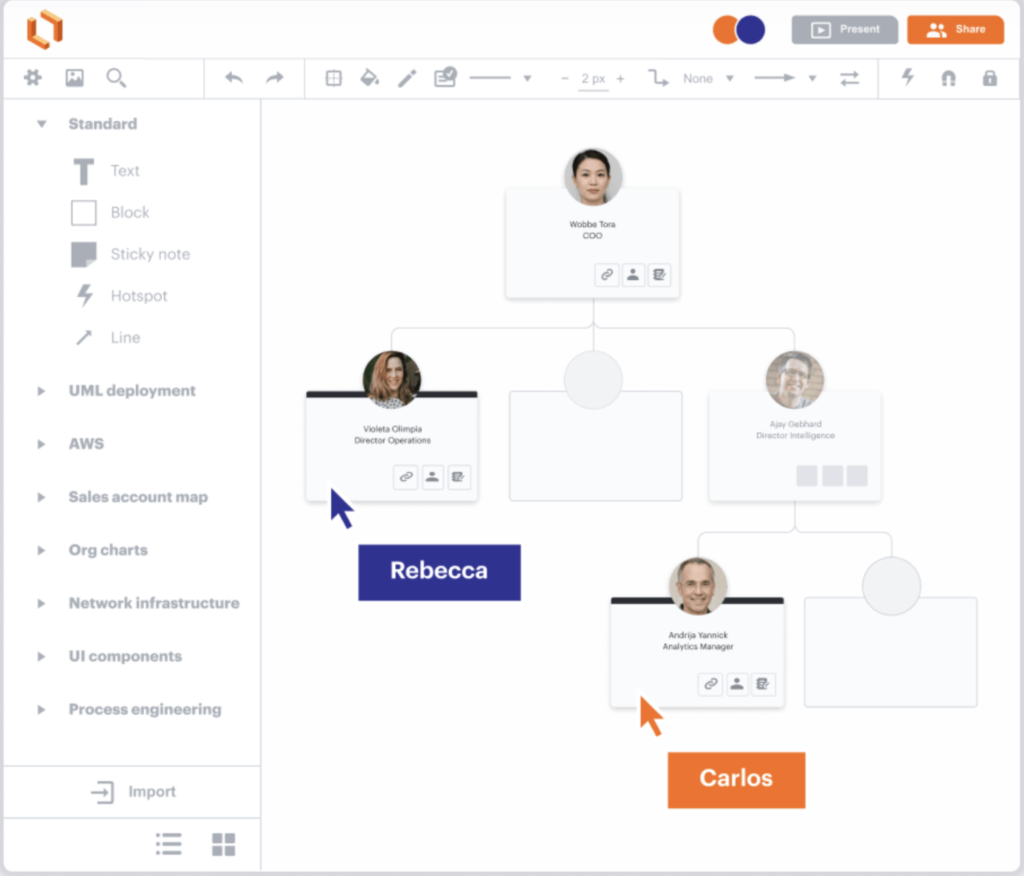Image resolution: width=1024 pixels, height=876 pixels.
Task: Click the Share button
Action: [x=955, y=29]
